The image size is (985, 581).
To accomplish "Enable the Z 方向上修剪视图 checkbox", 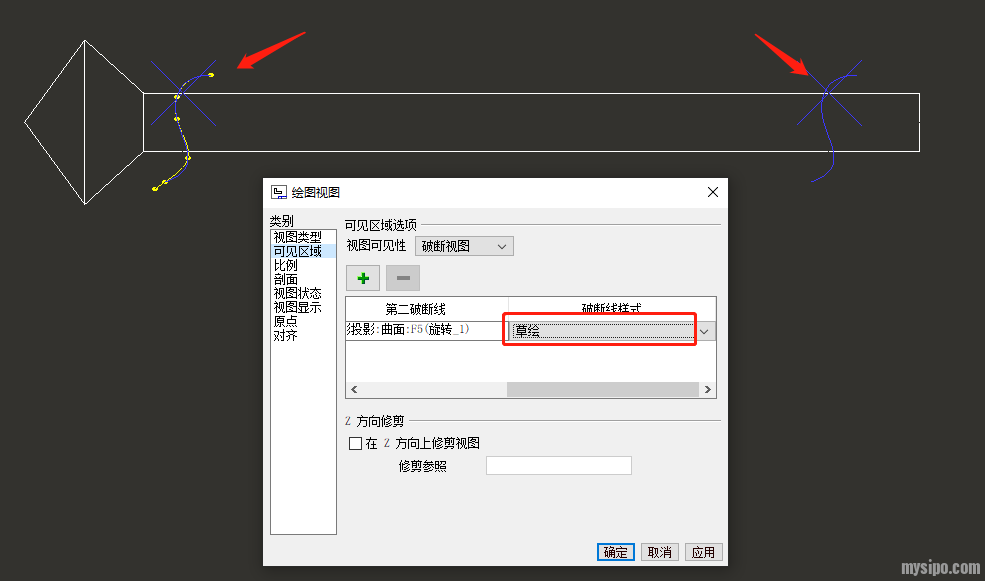I will 355,444.
